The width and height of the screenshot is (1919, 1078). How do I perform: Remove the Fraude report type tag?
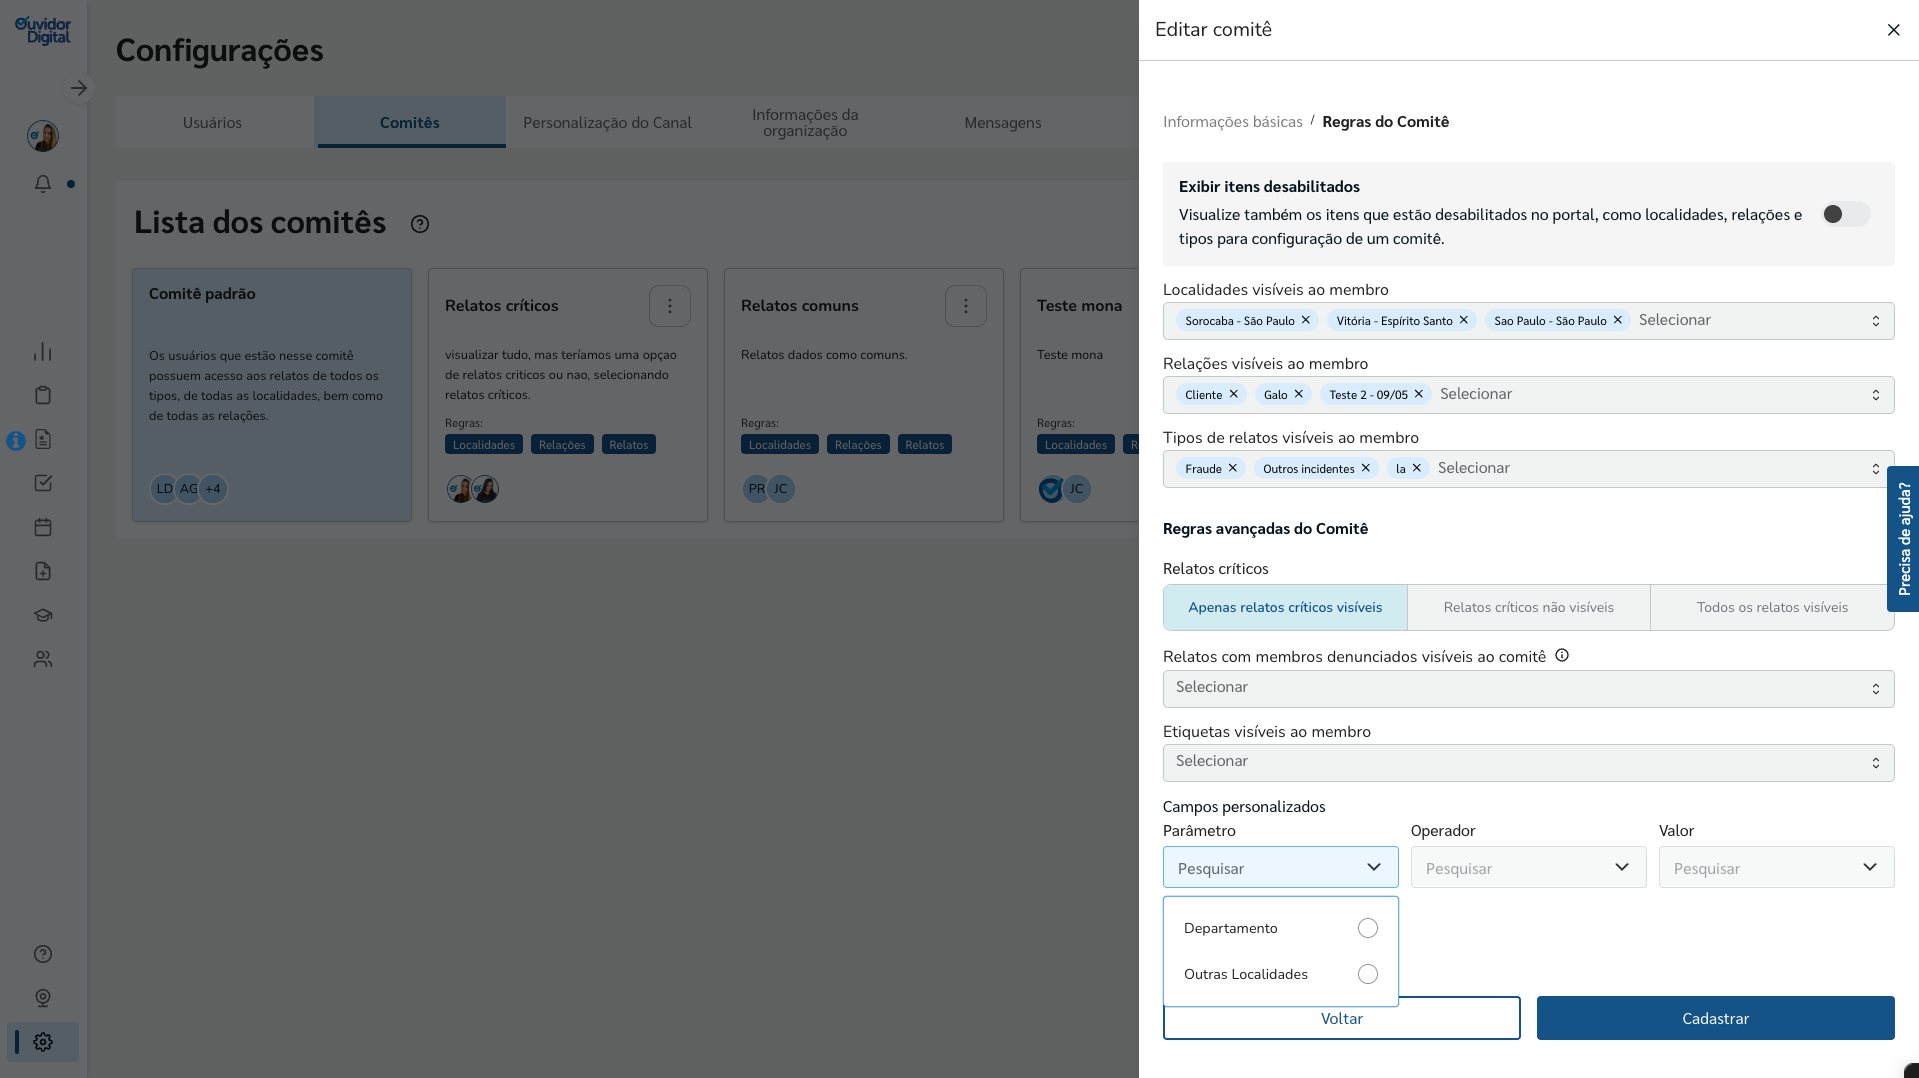pos(1232,468)
